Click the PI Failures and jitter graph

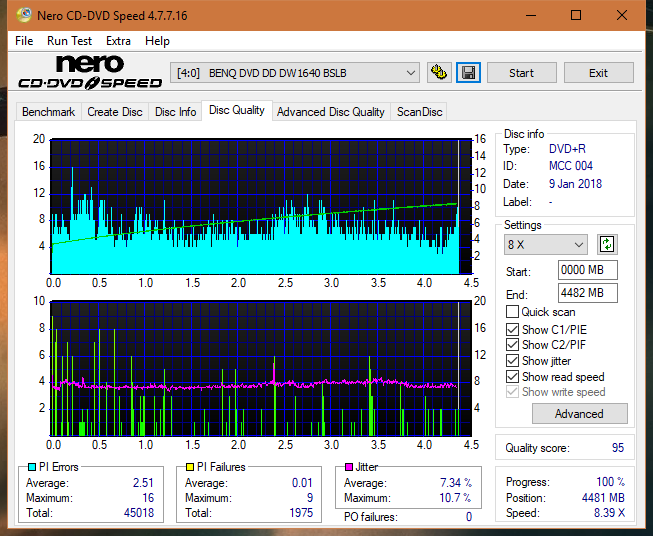pos(261,369)
